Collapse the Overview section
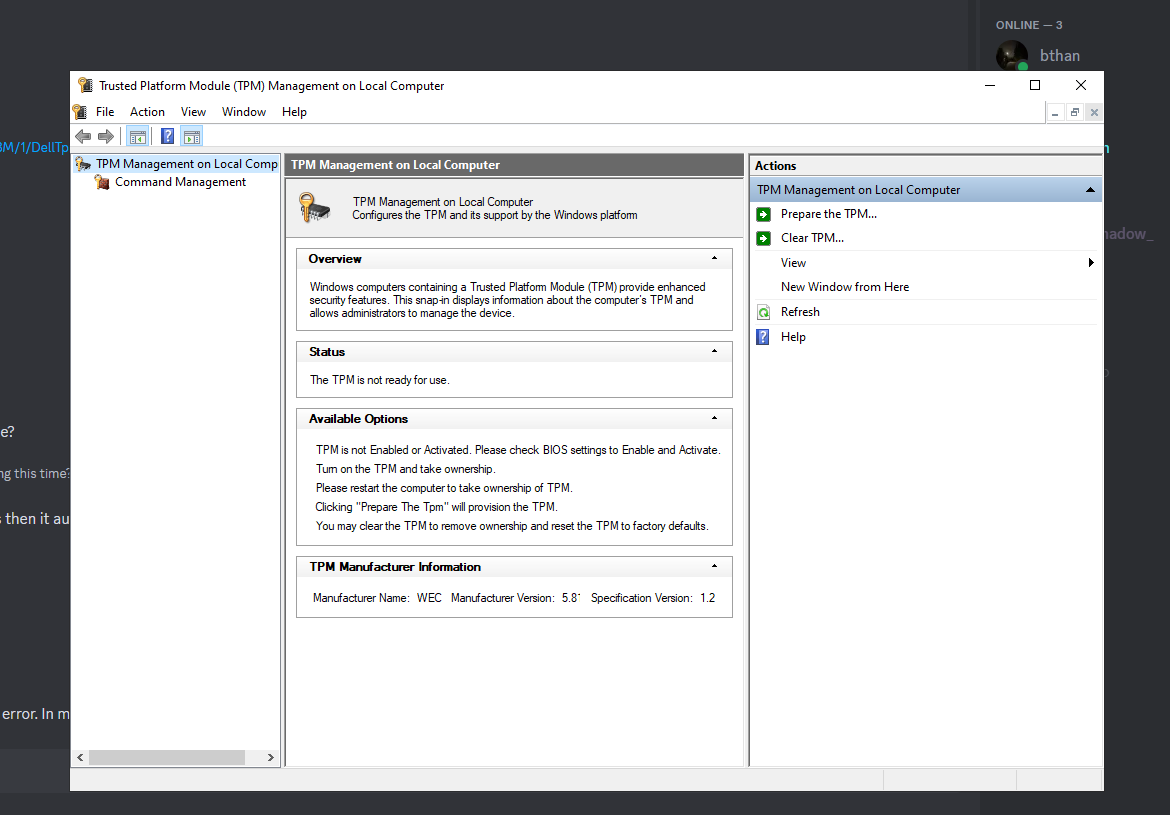Image resolution: width=1170 pixels, height=815 pixels. [714, 258]
